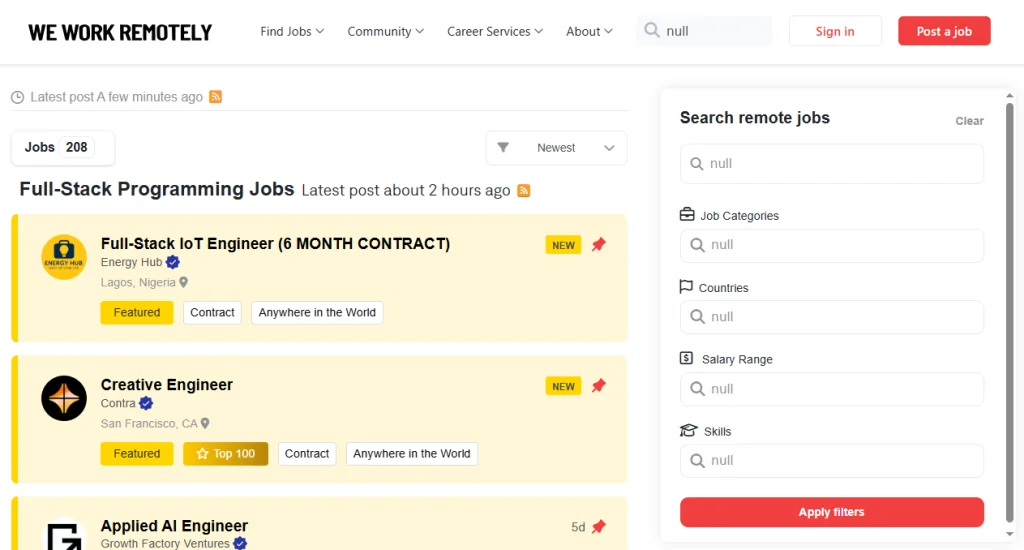Viewport: 1024px width, 550px height.
Task: Click Energy Hub verified badge icon
Action: [172, 262]
